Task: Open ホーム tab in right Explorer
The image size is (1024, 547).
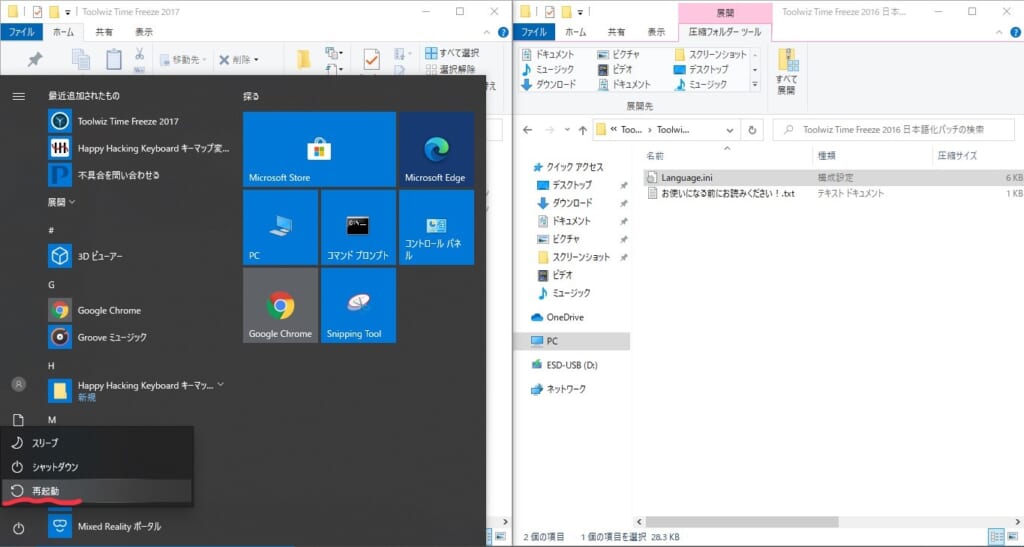Action: (x=575, y=31)
